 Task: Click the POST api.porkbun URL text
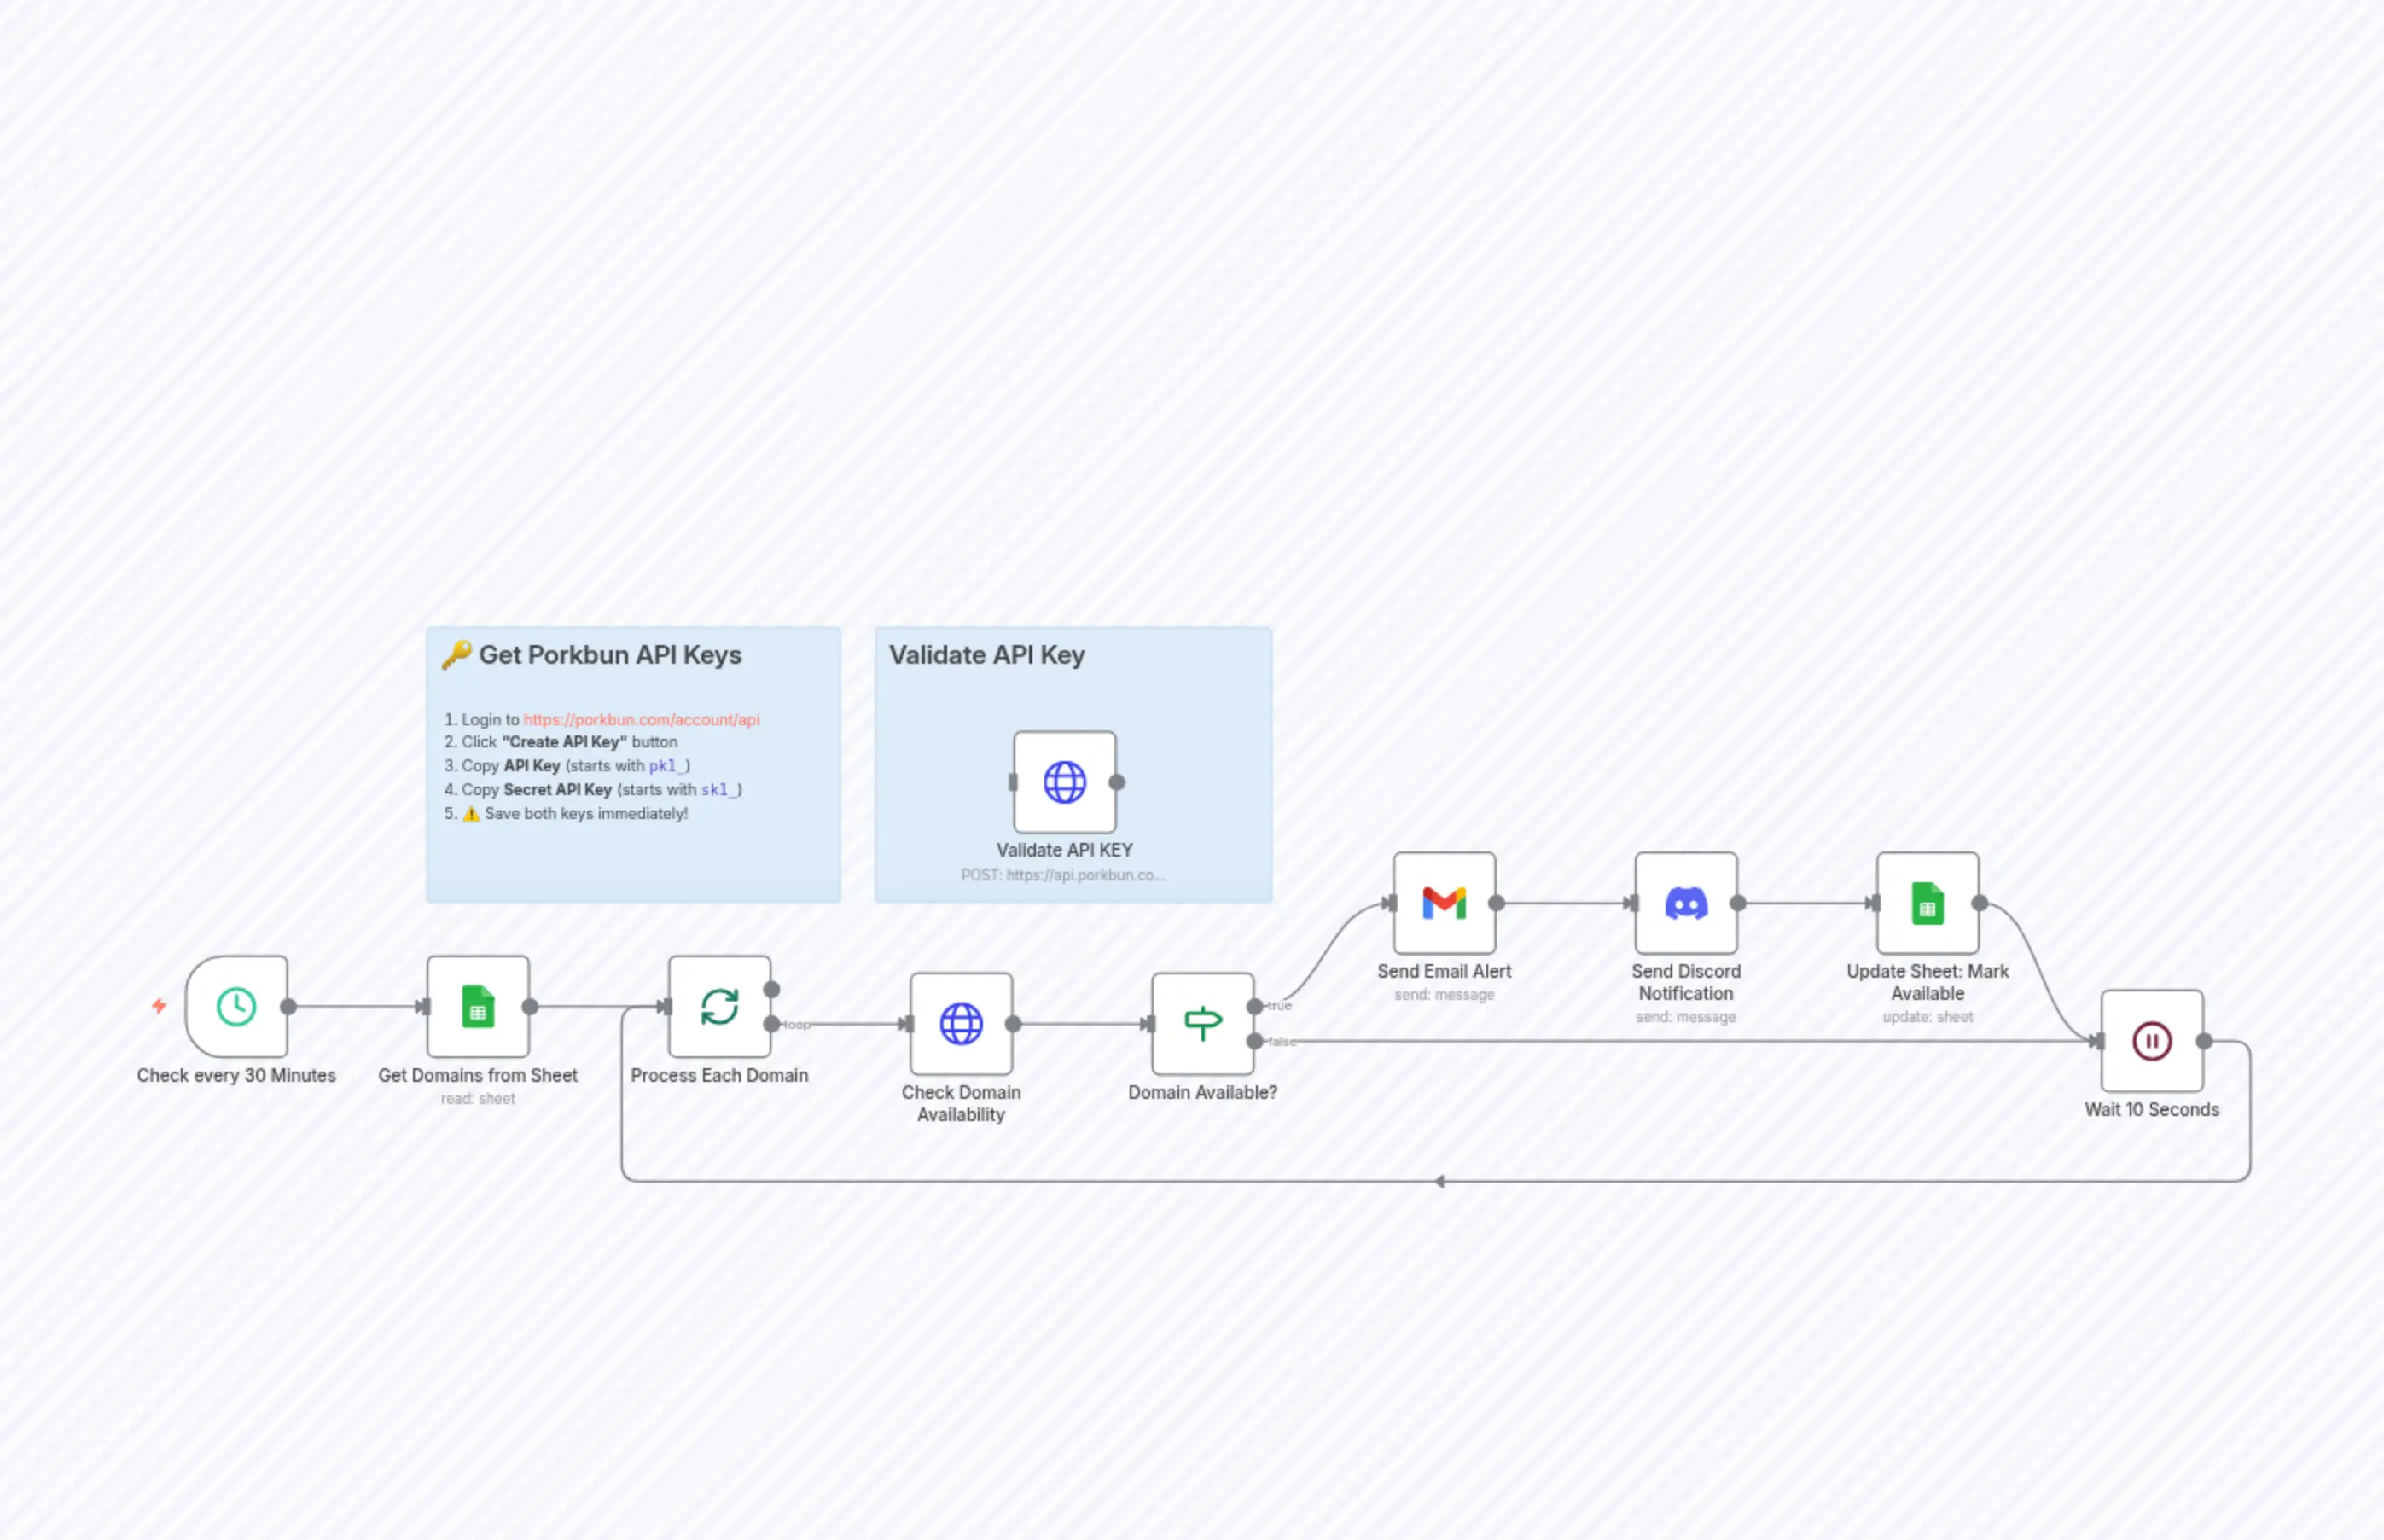(x=1063, y=874)
